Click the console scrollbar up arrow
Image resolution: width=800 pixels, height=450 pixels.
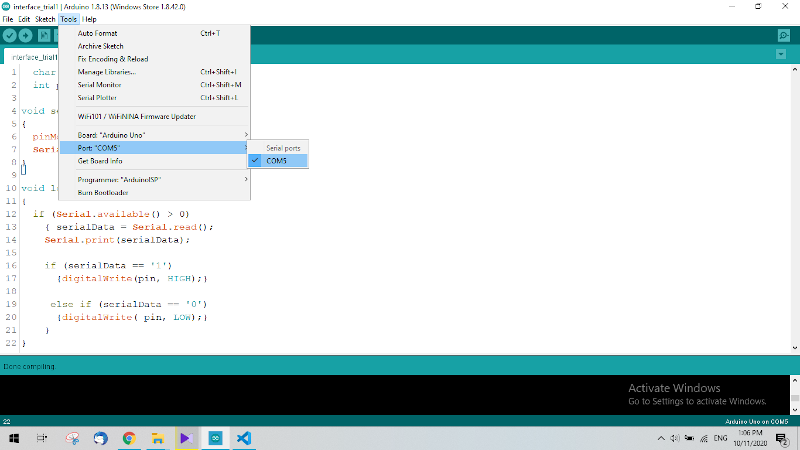795,380
